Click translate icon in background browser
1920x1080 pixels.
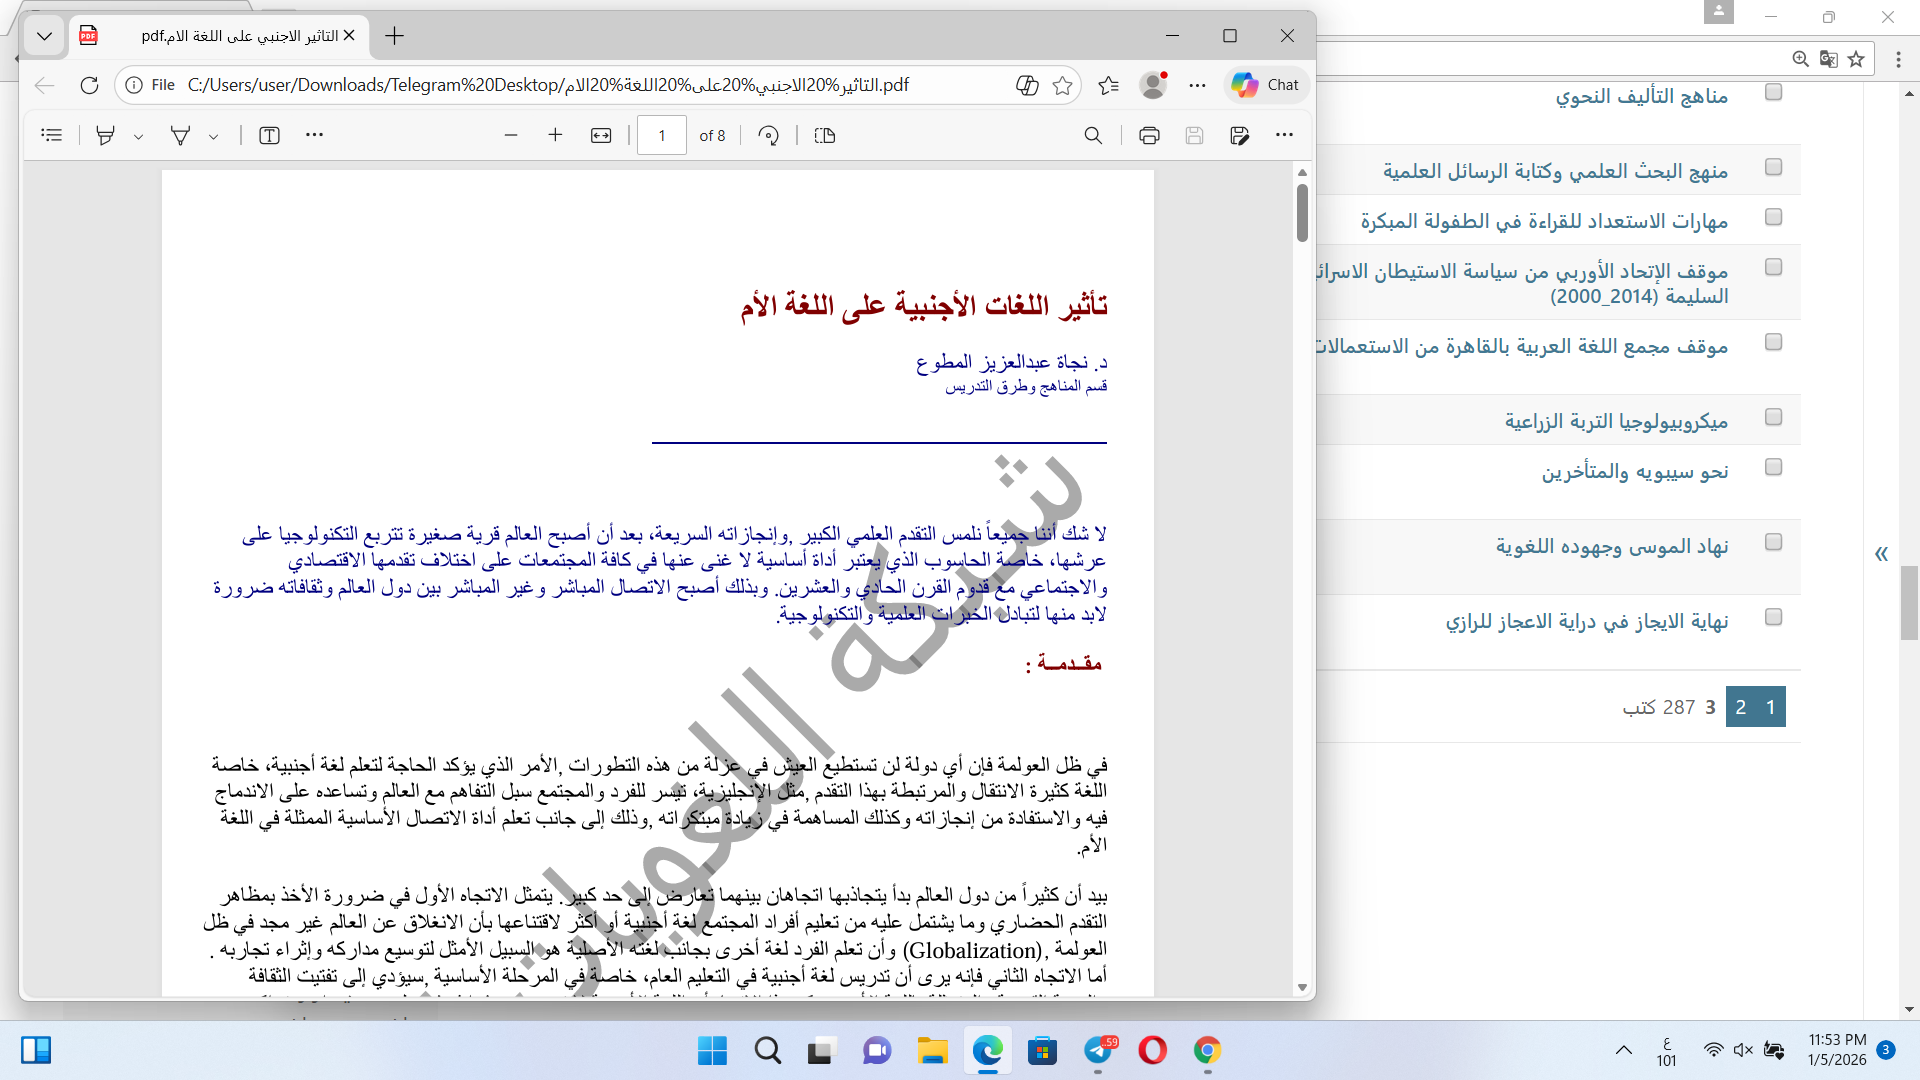[x=1828, y=59]
